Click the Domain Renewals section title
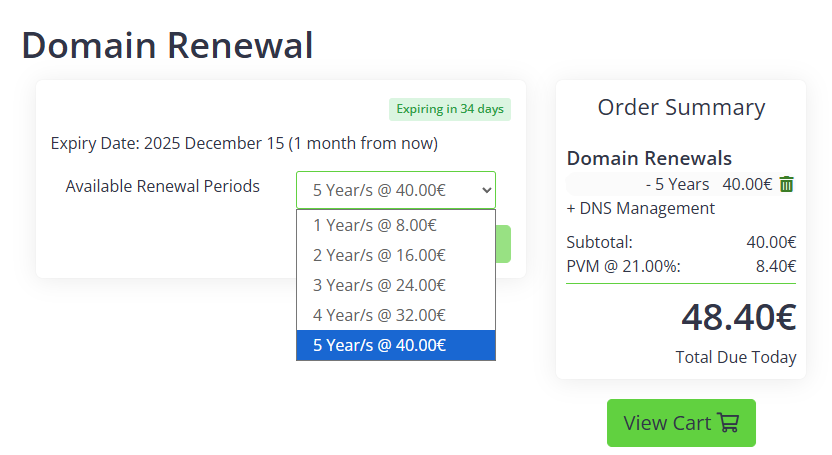The image size is (832, 455). click(x=649, y=158)
